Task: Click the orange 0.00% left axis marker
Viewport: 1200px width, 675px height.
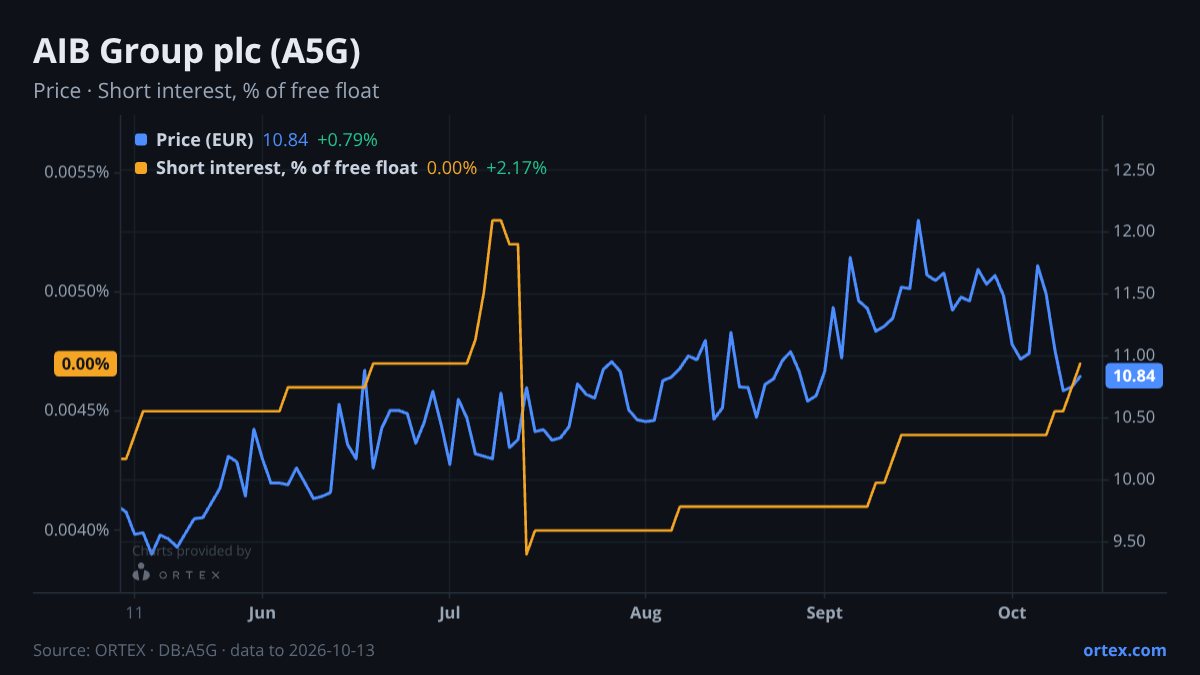Action: click(85, 364)
